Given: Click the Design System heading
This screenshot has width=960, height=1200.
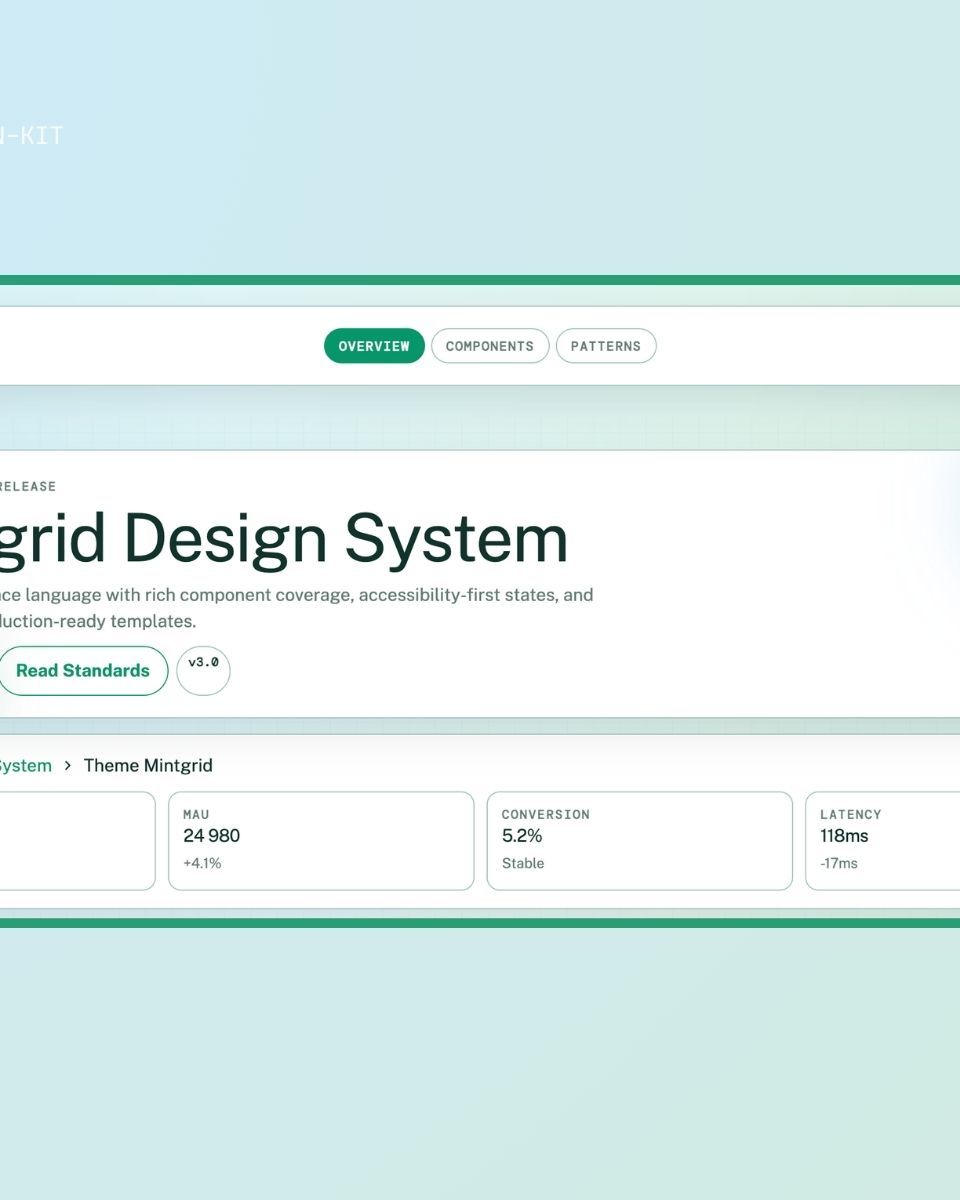Looking at the screenshot, I should point(284,540).
